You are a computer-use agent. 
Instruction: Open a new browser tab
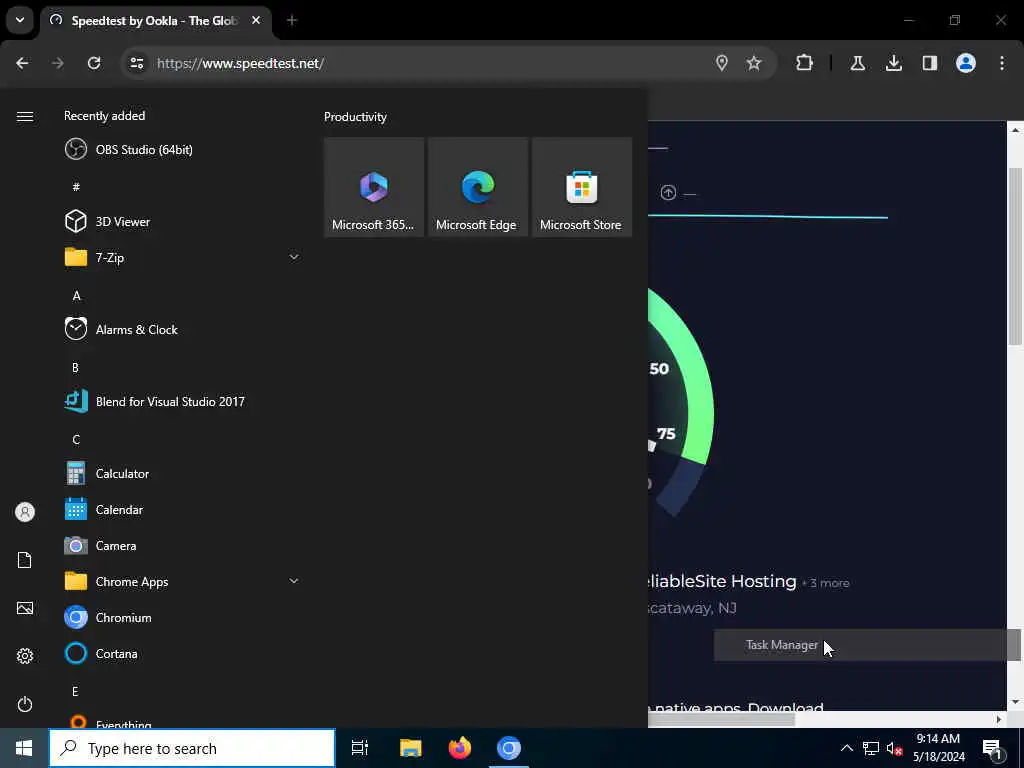292,21
